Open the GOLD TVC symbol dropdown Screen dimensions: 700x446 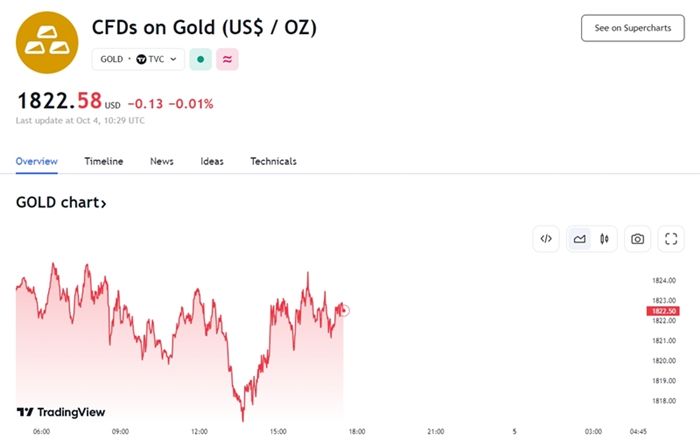pos(138,59)
